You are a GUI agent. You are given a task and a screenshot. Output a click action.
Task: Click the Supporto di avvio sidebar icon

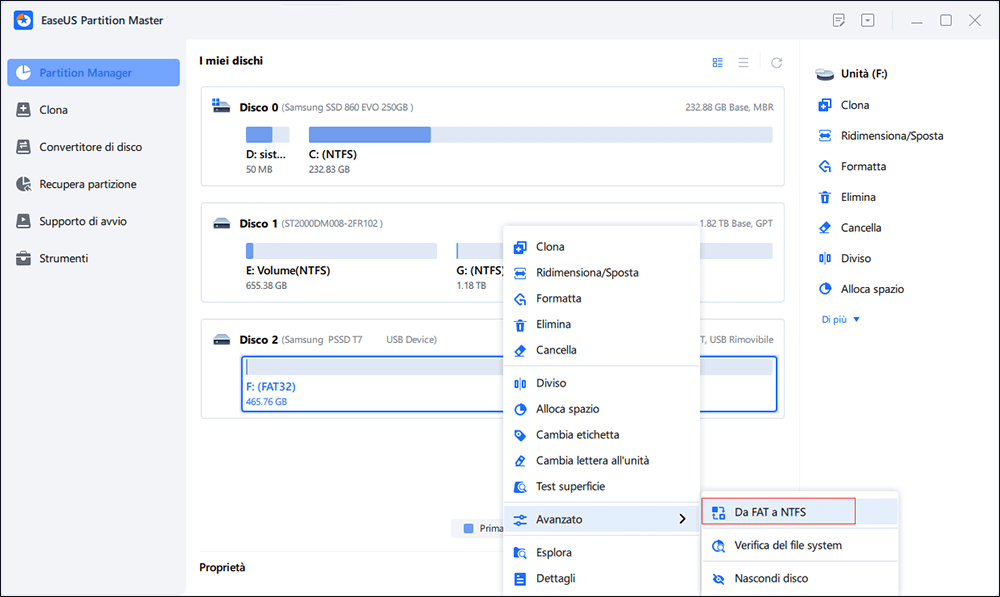[x=24, y=221]
